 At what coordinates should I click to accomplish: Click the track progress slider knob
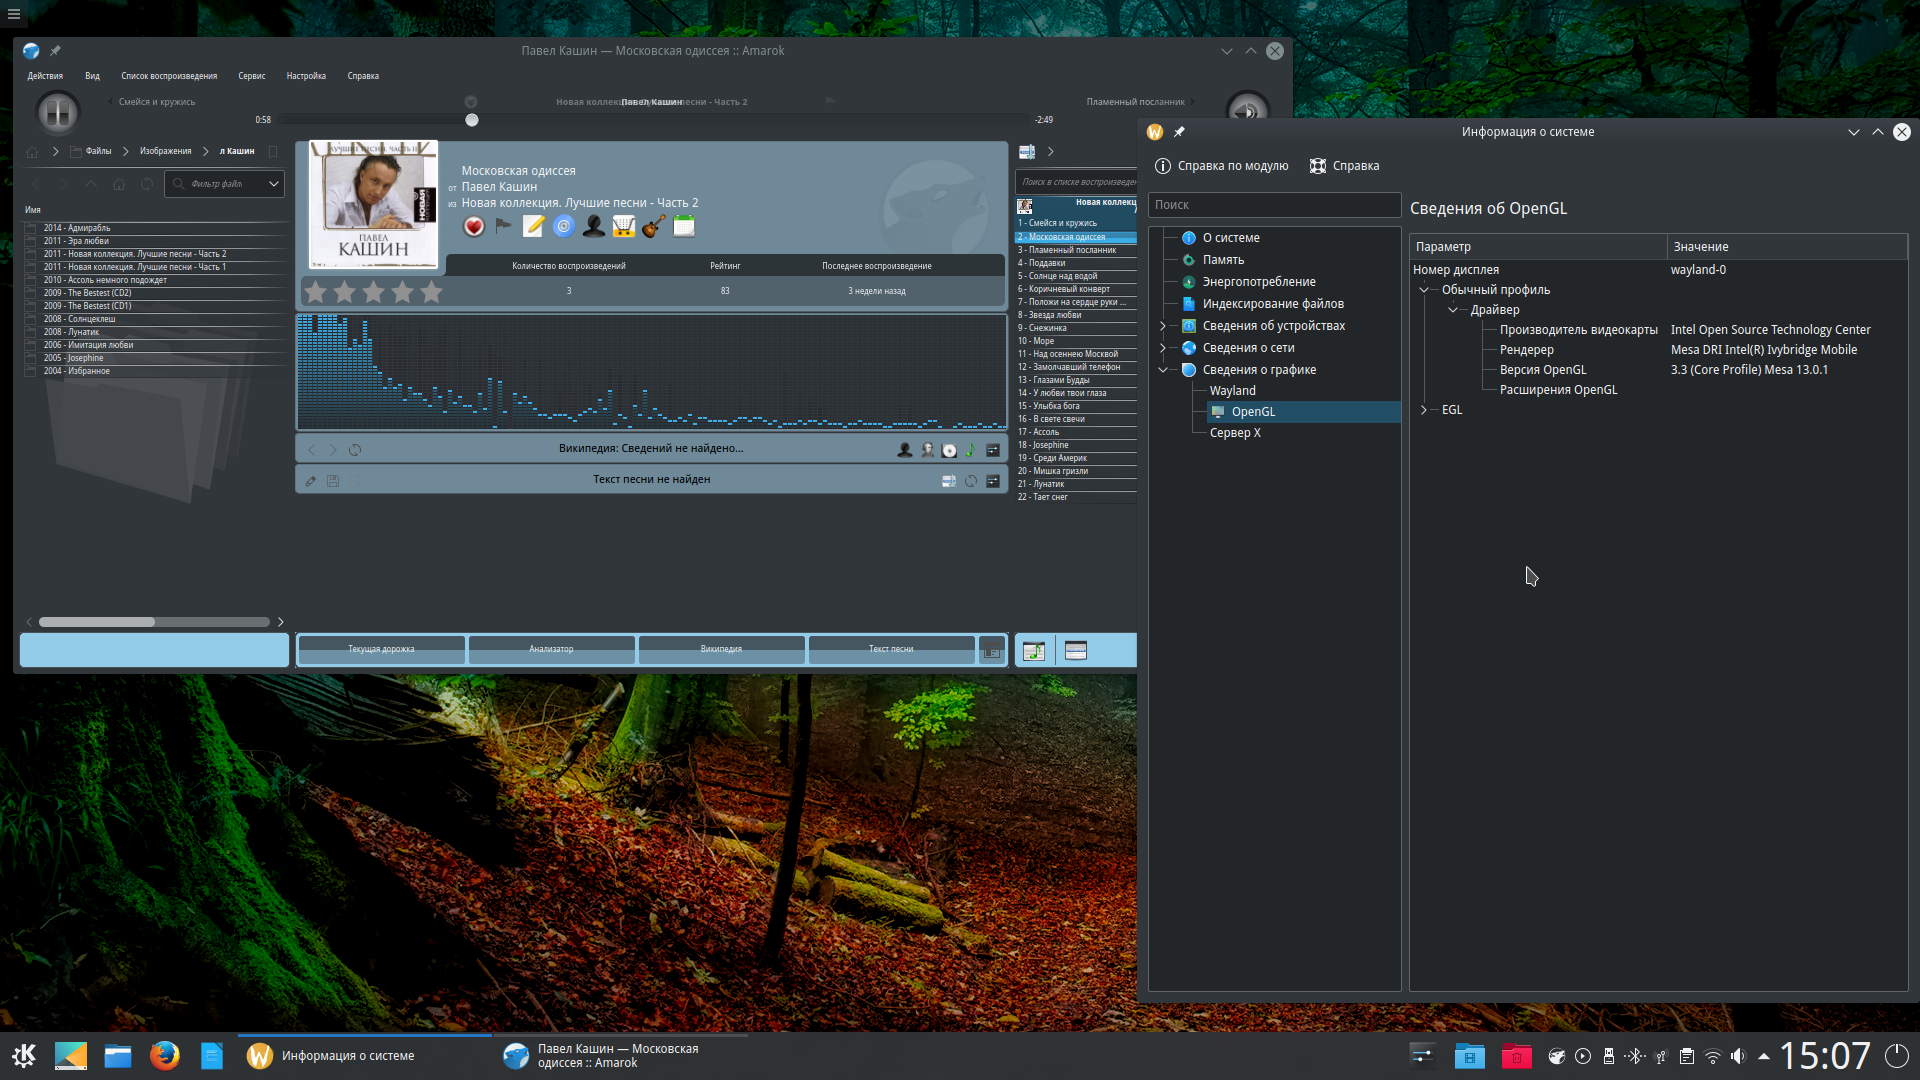(x=472, y=120)
